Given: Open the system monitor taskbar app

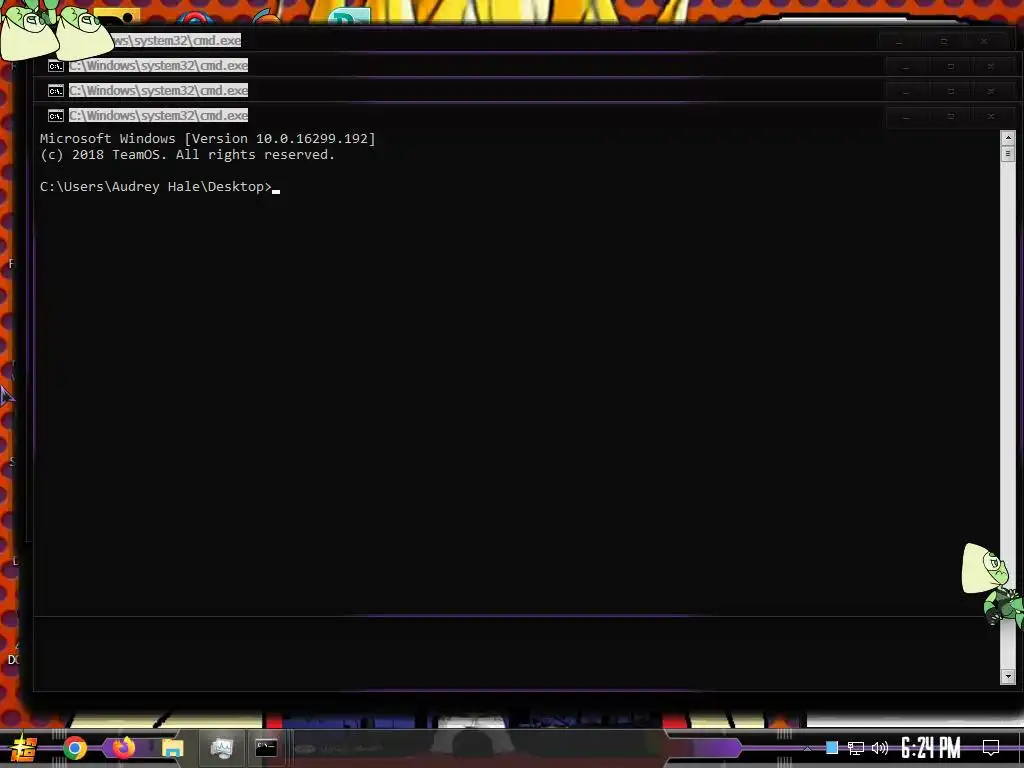Looking at the screenshot, I should tap(221, 748).
